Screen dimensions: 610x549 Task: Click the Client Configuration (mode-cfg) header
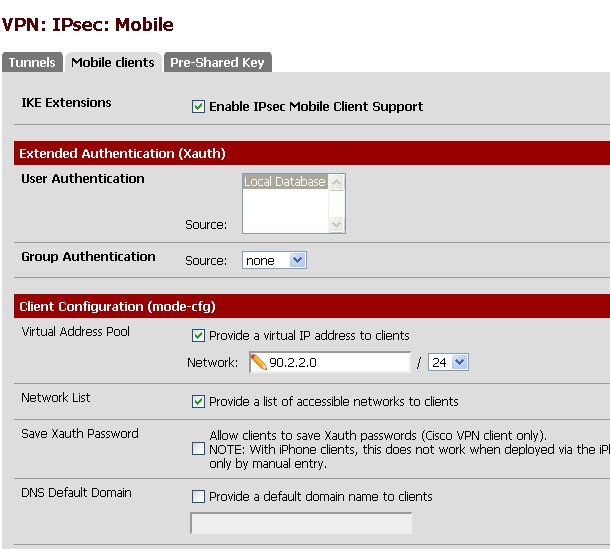point(312,306)
